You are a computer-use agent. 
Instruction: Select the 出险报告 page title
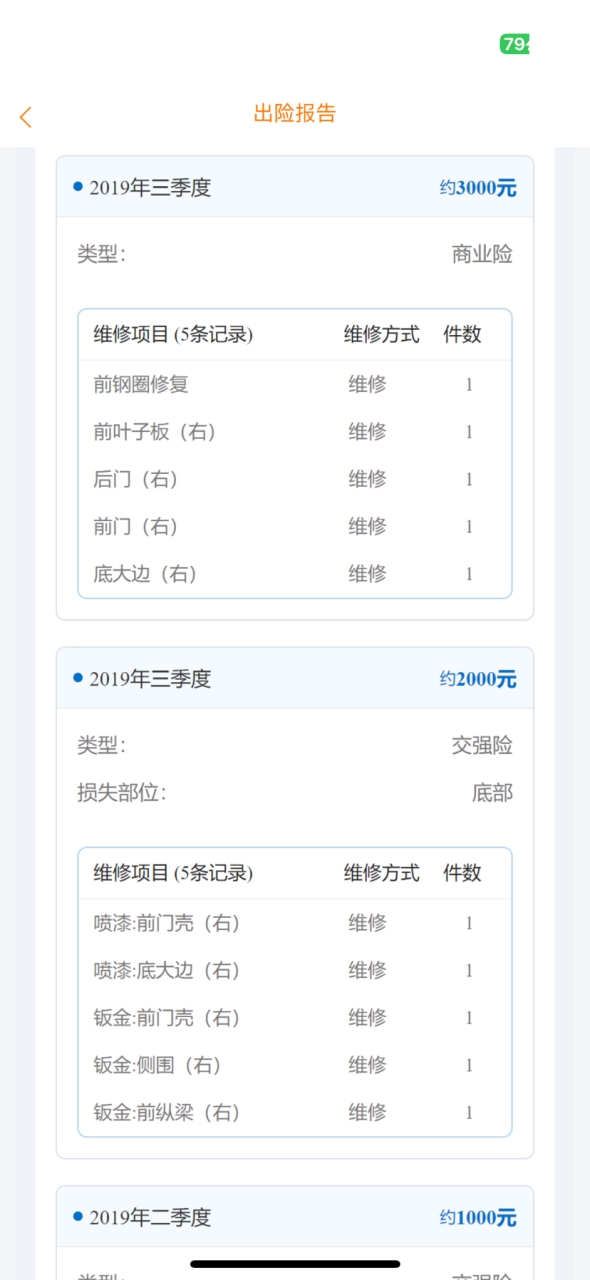click(x=295, y=113)
